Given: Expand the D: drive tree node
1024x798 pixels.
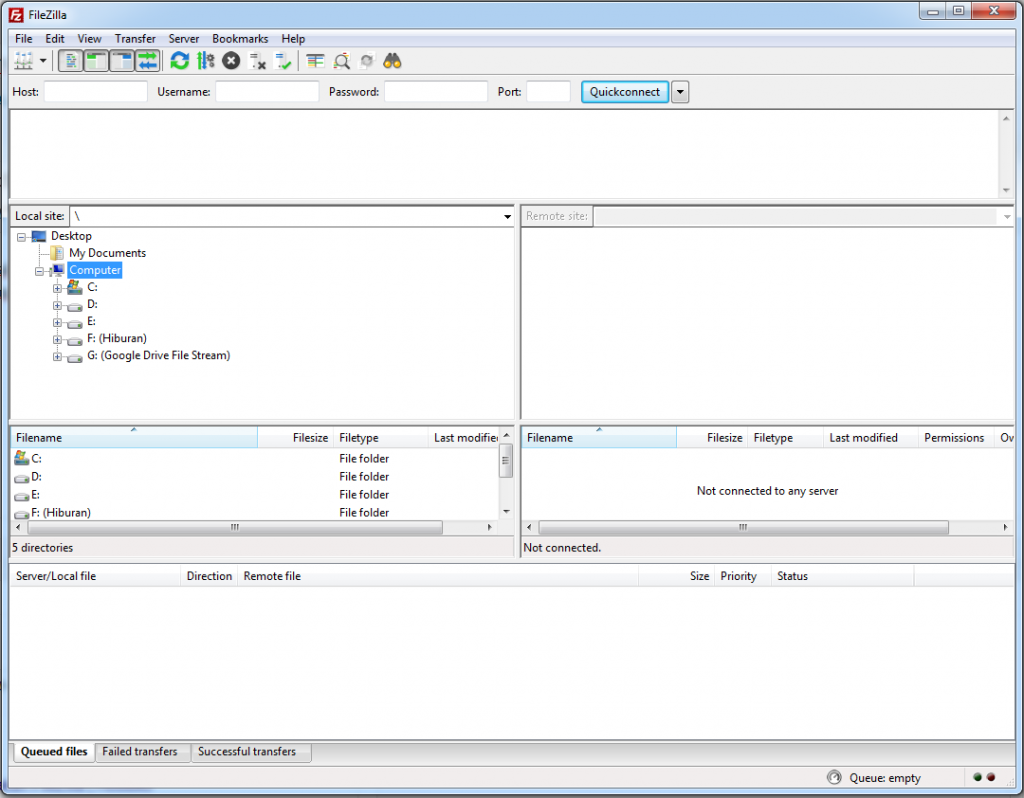Looking at the screenshot, I should click(x=57, y=305).
